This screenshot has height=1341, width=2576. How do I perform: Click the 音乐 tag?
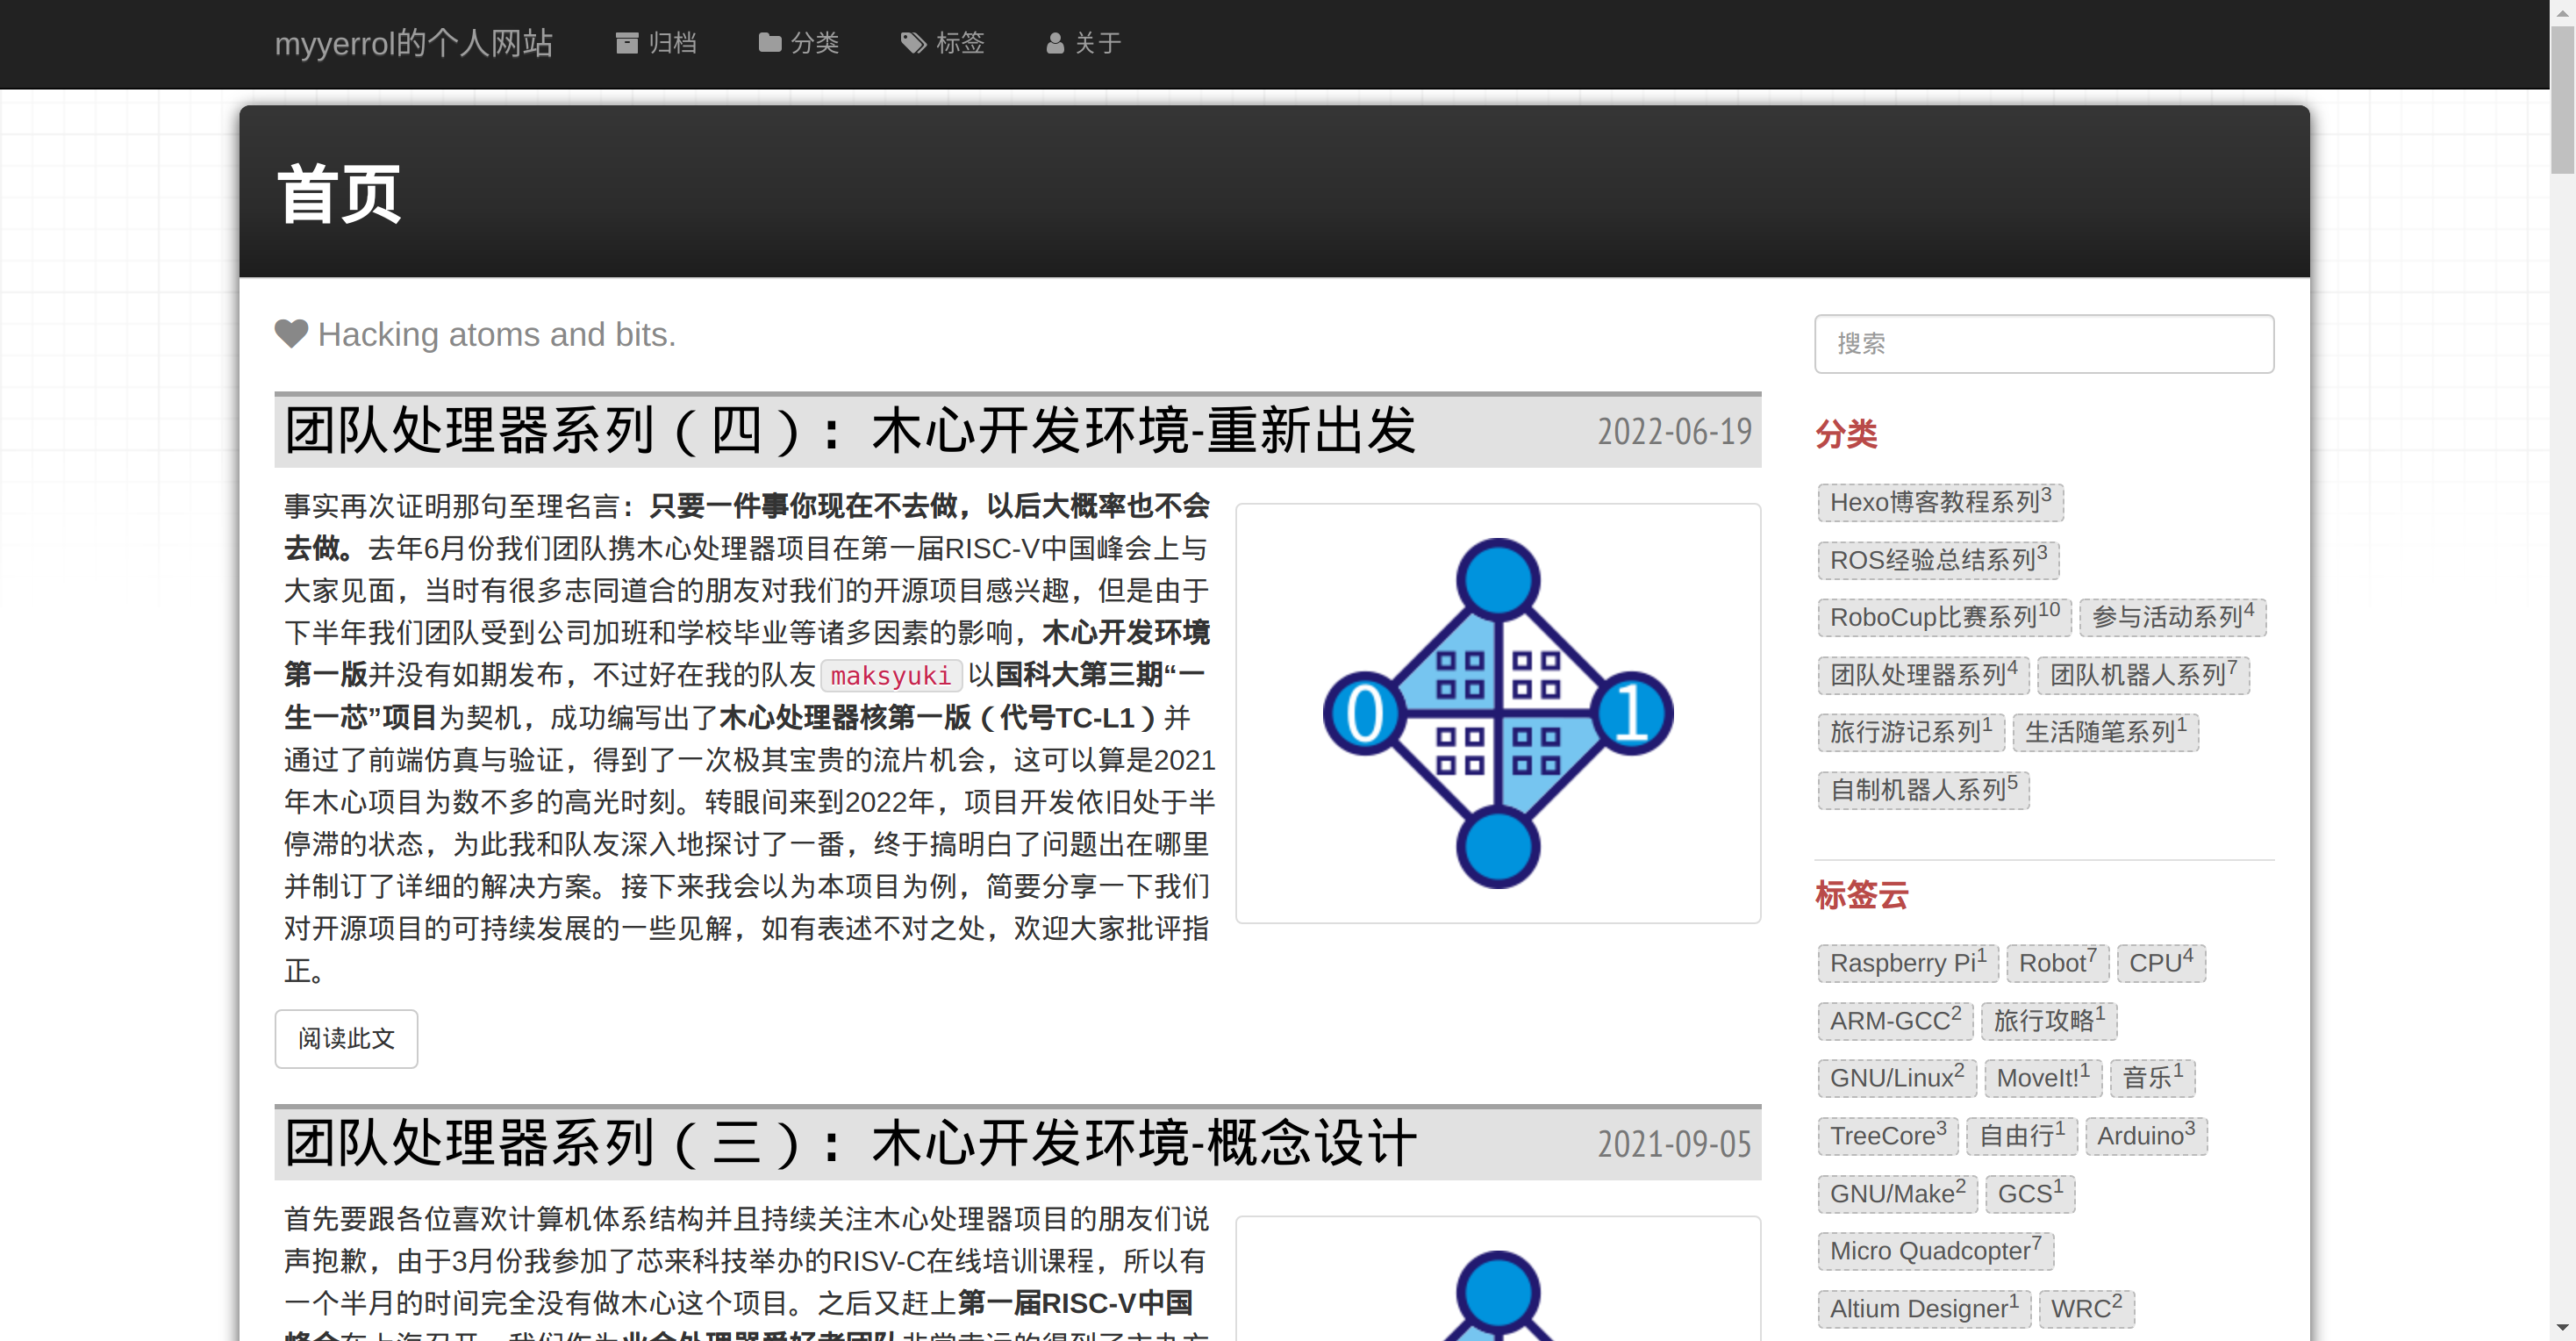[2152, 1078]
